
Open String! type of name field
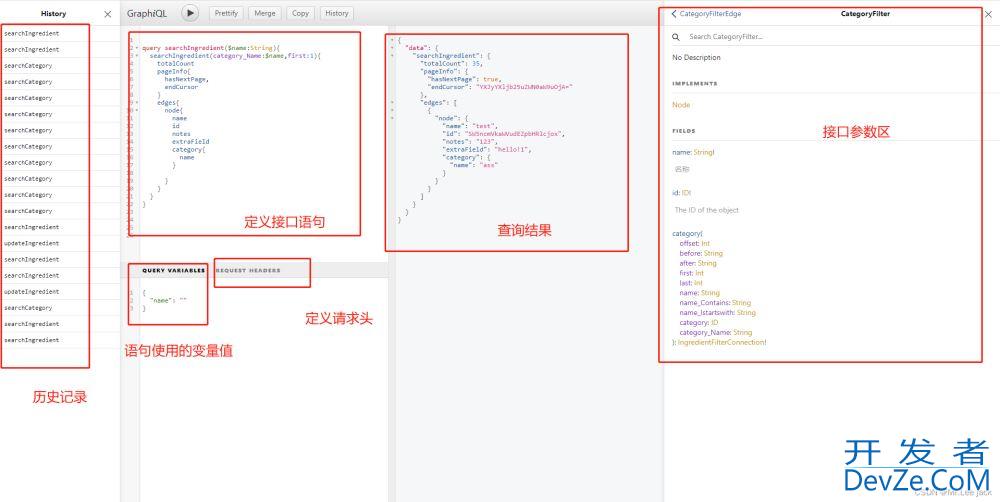703,152
